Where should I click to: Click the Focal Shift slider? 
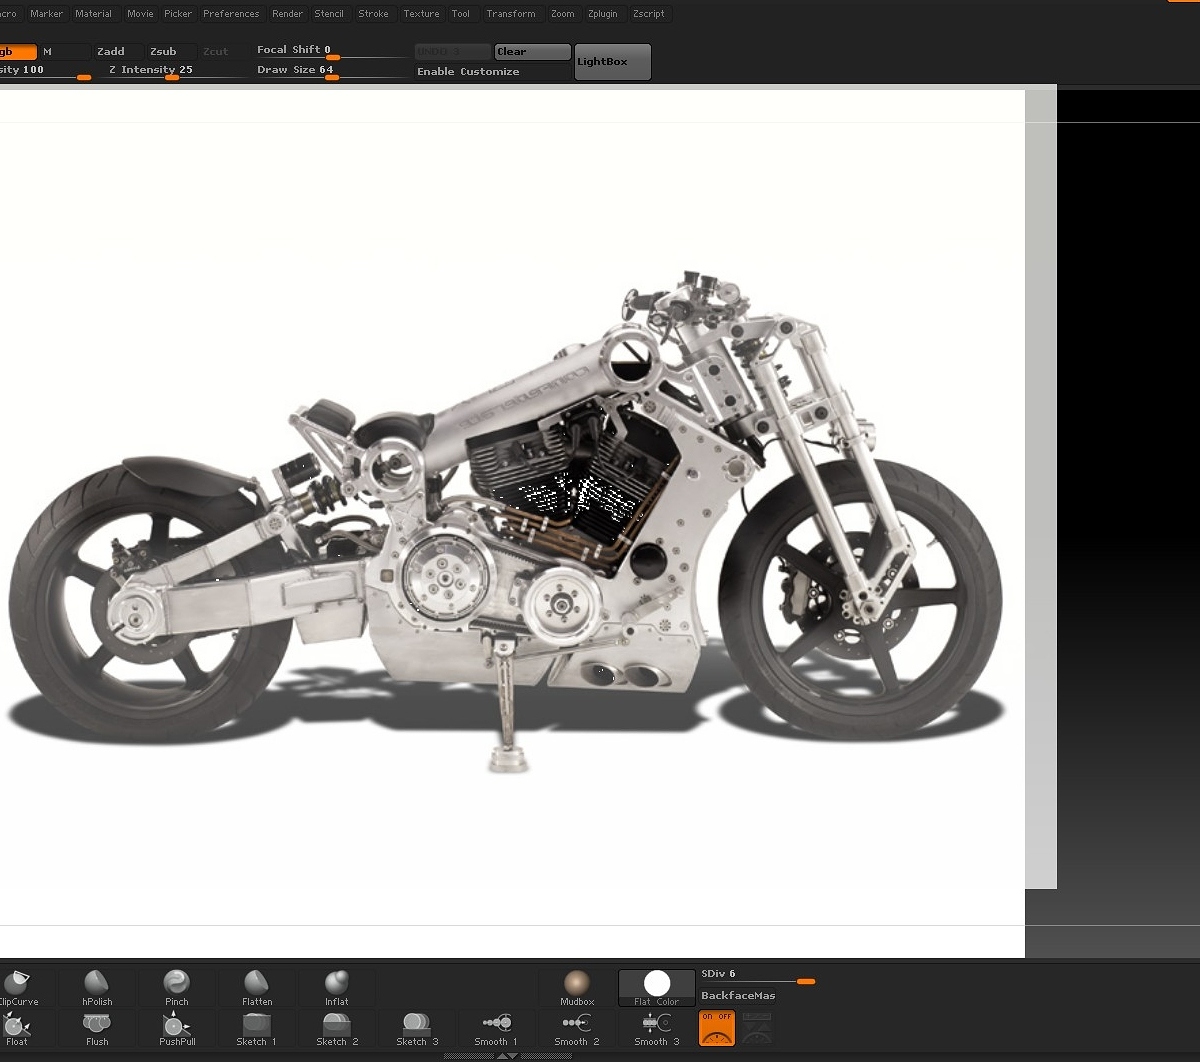331,51
